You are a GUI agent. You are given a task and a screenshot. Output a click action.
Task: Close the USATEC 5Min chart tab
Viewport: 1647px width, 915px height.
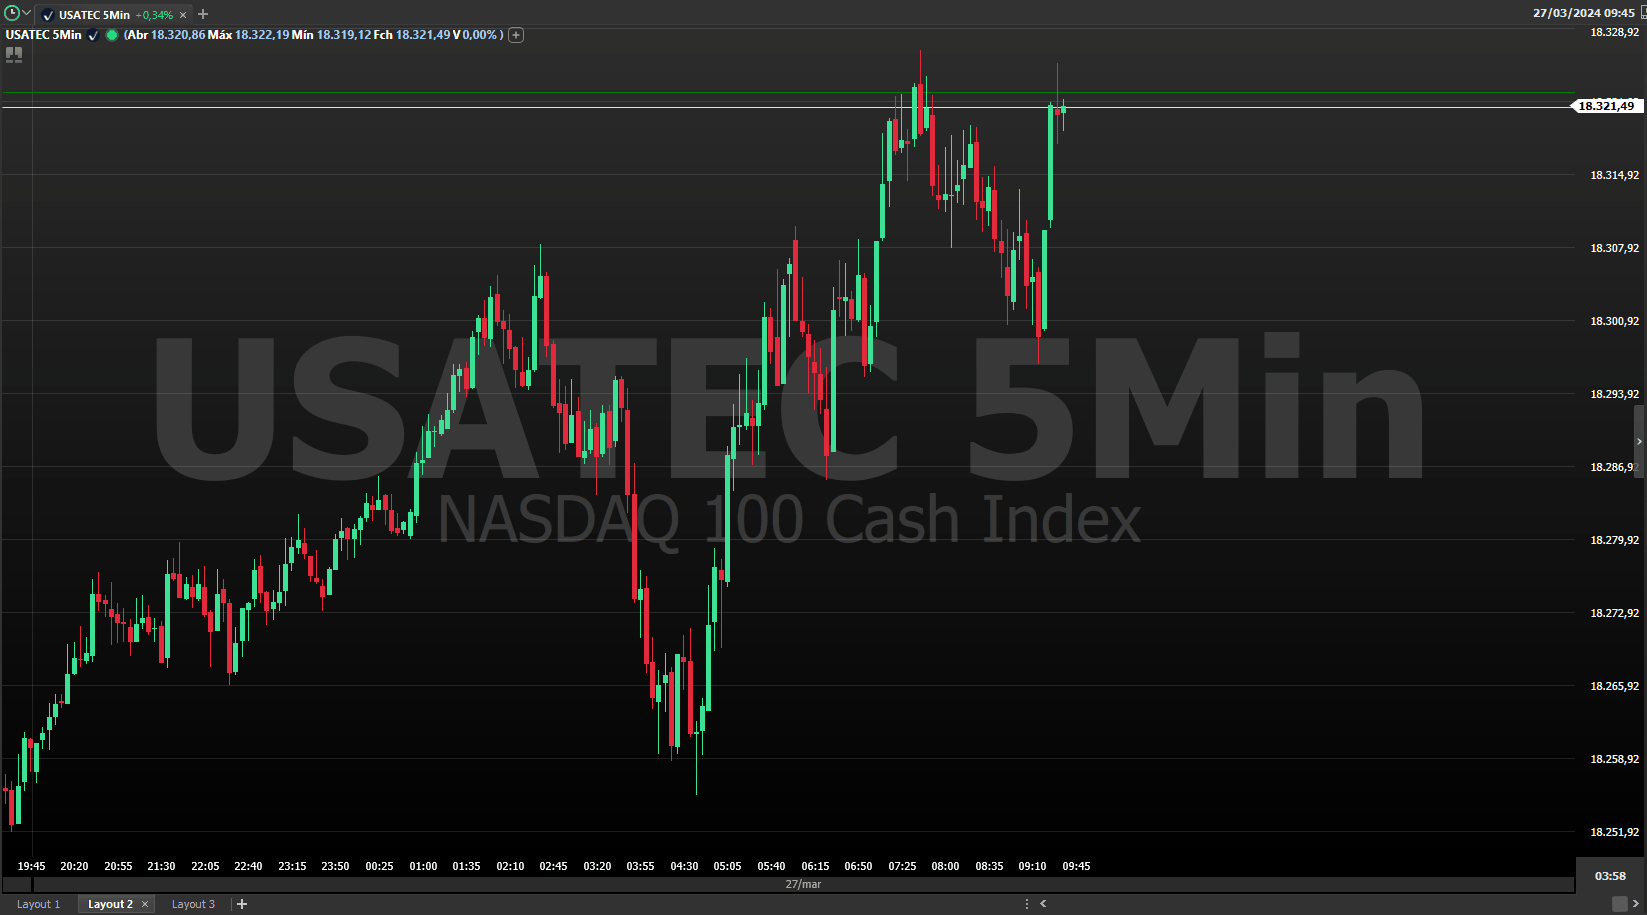click(x=183, y=15)
